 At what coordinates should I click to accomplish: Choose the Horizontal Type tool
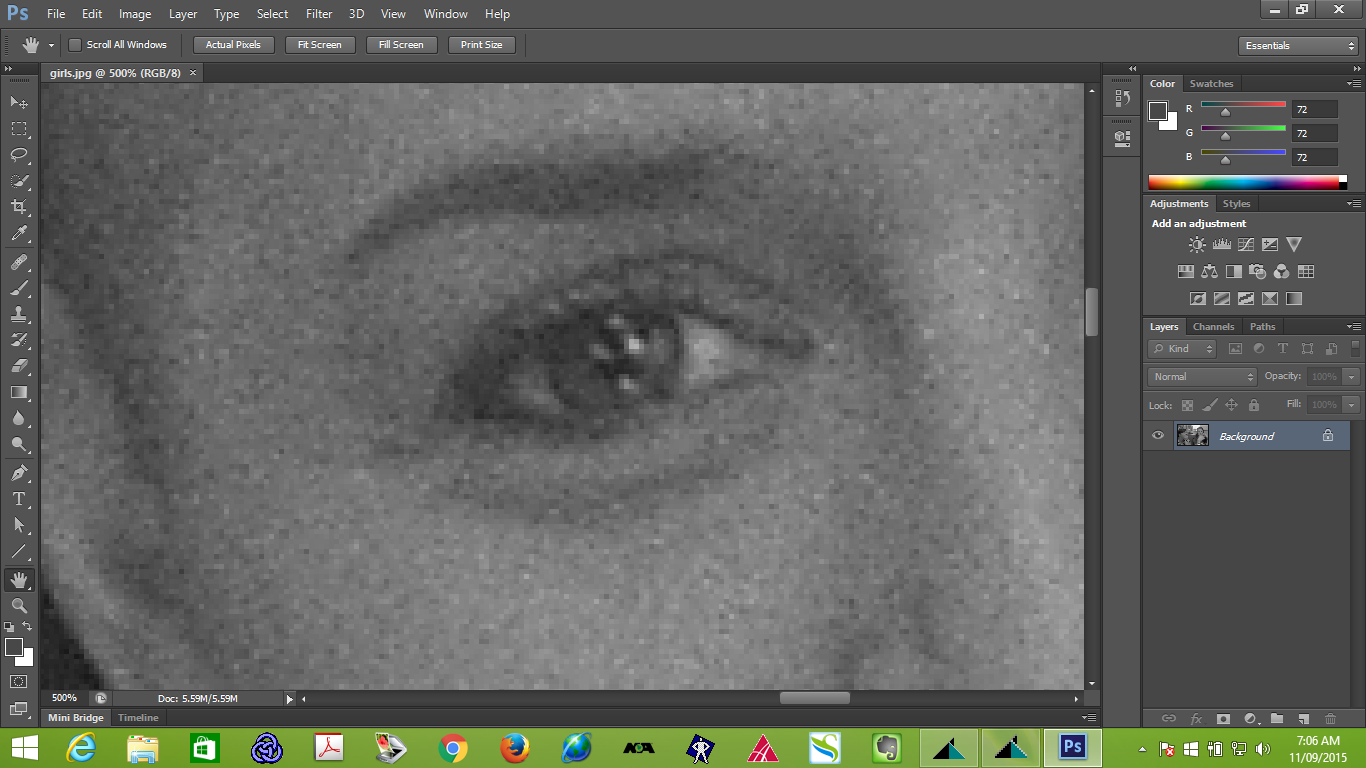19,499
